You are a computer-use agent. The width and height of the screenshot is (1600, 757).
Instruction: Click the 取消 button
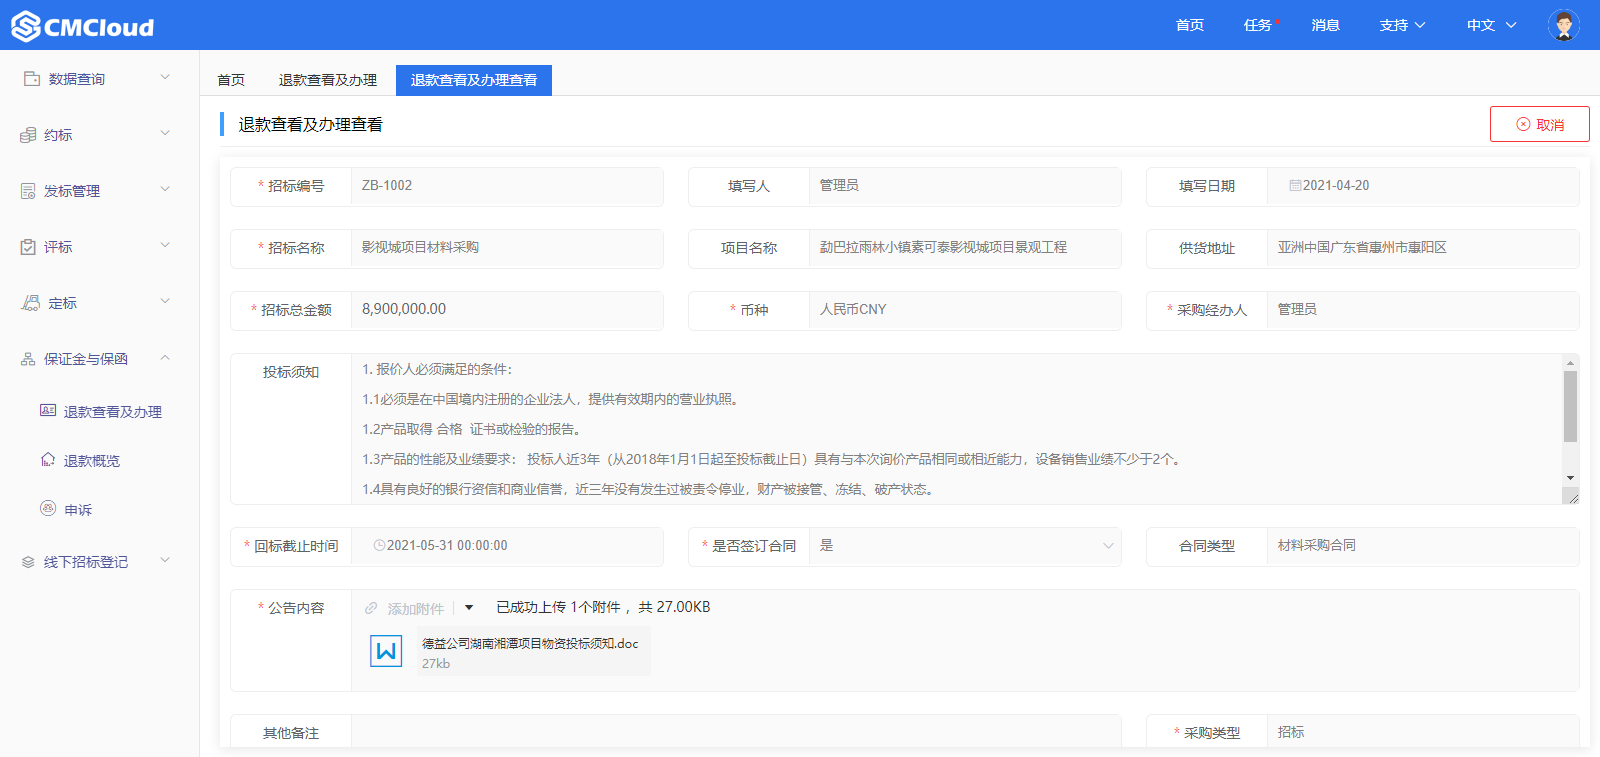coord(1540,124)
